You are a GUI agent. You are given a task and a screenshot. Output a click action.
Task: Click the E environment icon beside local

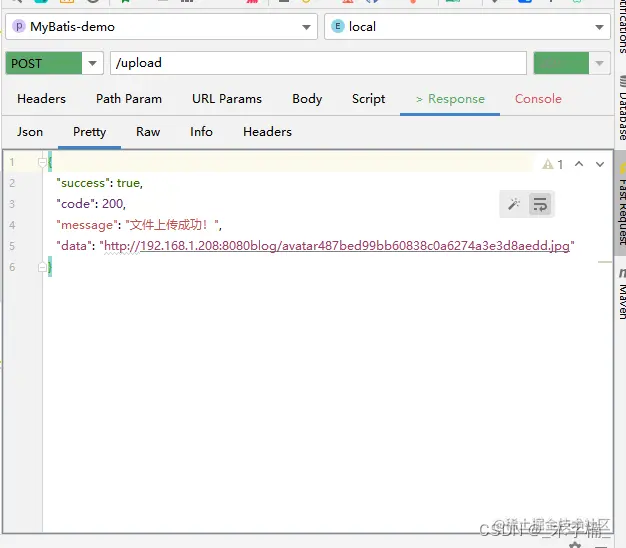point(338,26)
